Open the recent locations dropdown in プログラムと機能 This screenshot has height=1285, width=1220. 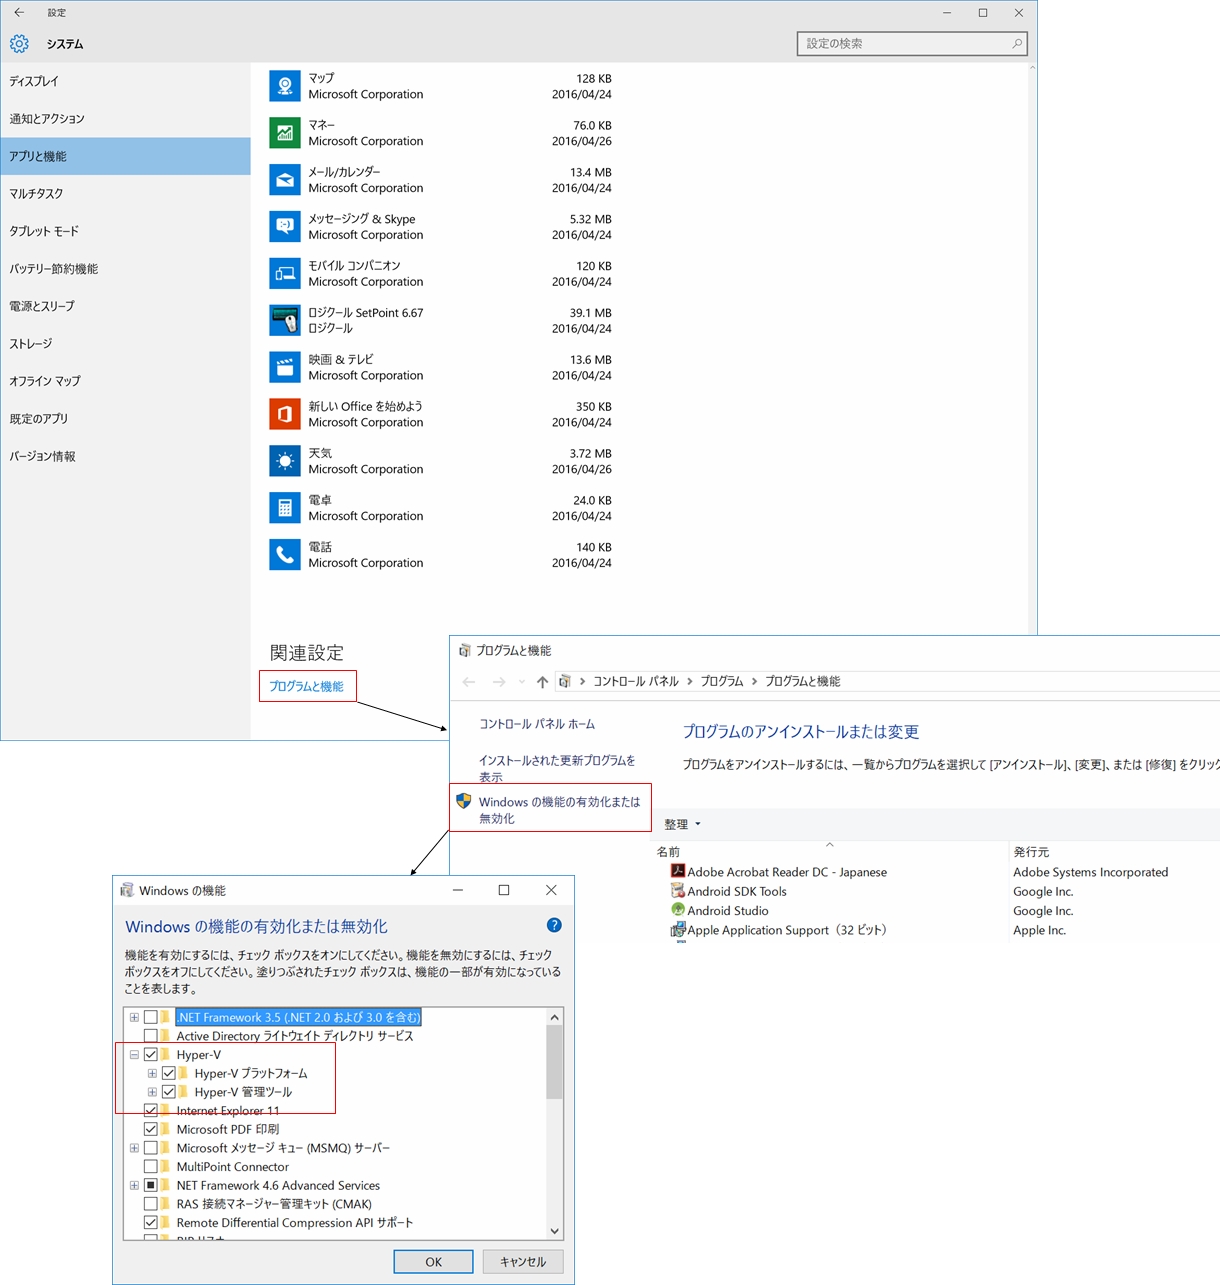coord(521,682)
